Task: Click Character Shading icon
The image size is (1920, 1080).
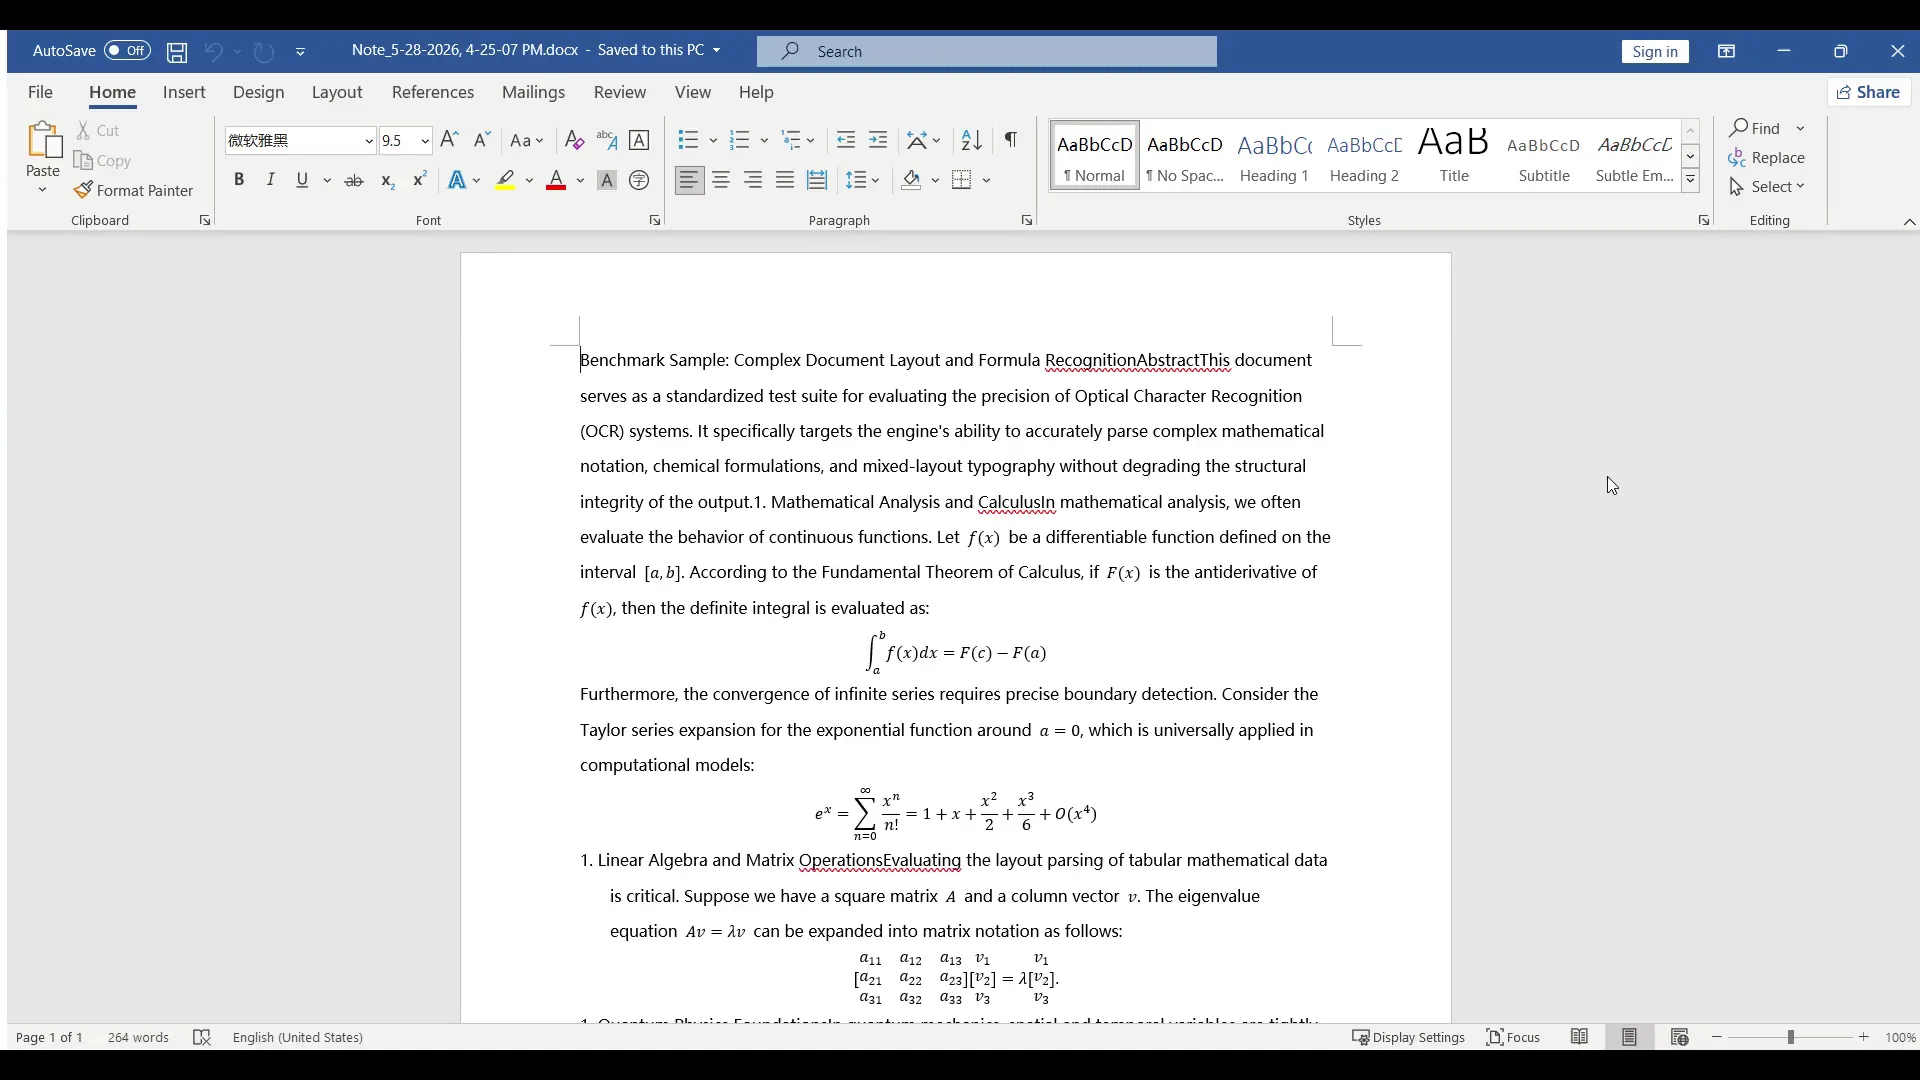Action: click(607, 181)
